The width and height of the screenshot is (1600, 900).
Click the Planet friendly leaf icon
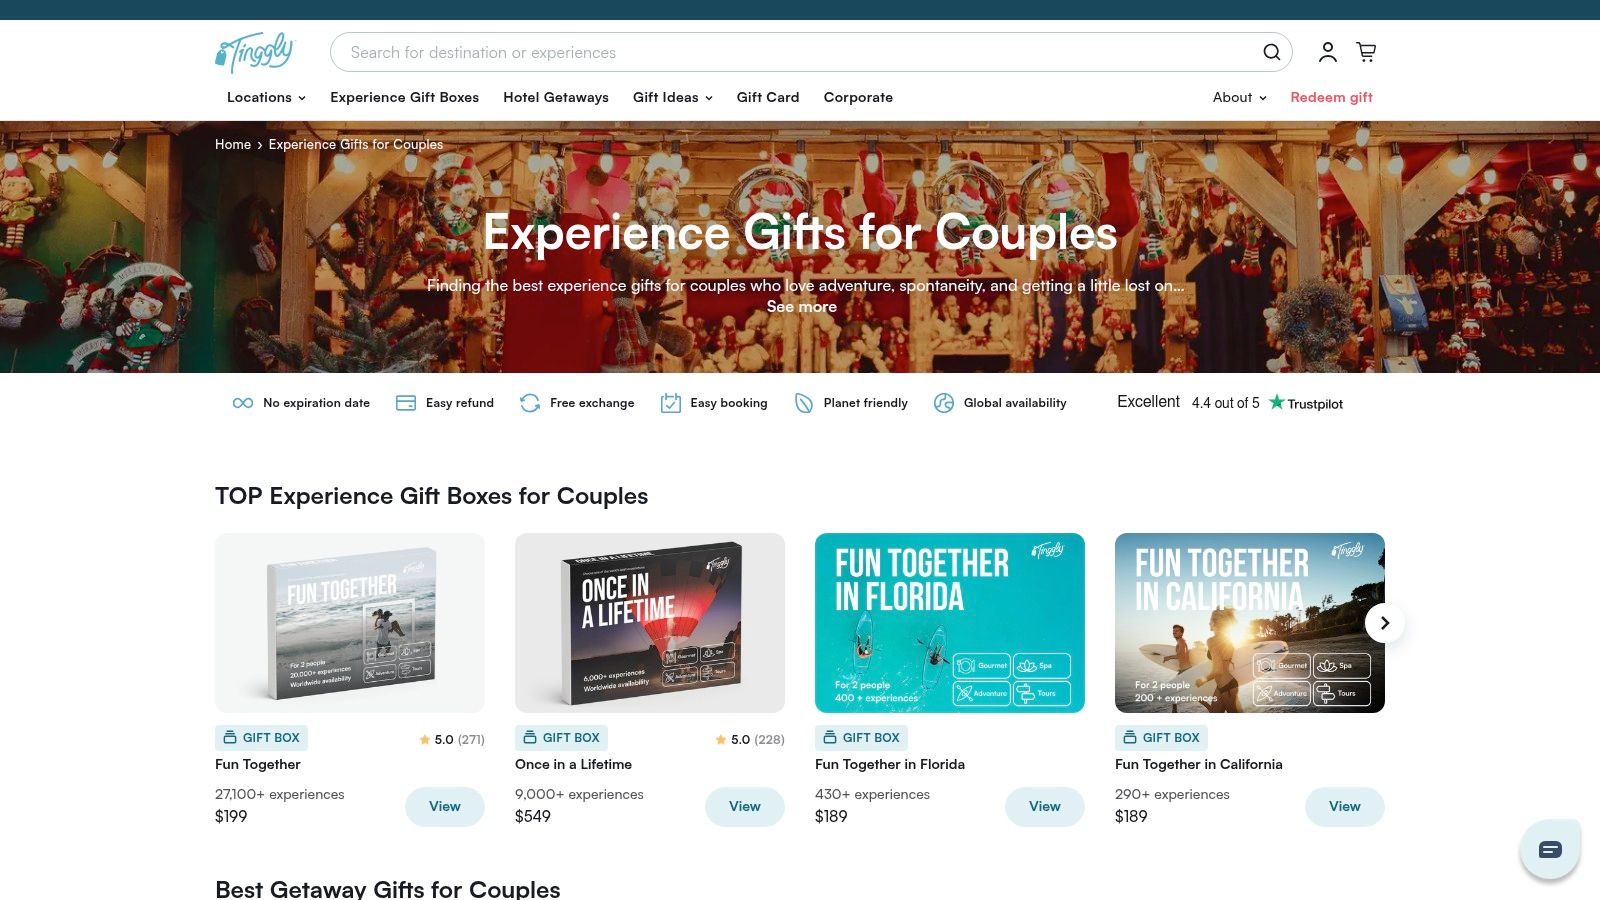click(804, 403)
